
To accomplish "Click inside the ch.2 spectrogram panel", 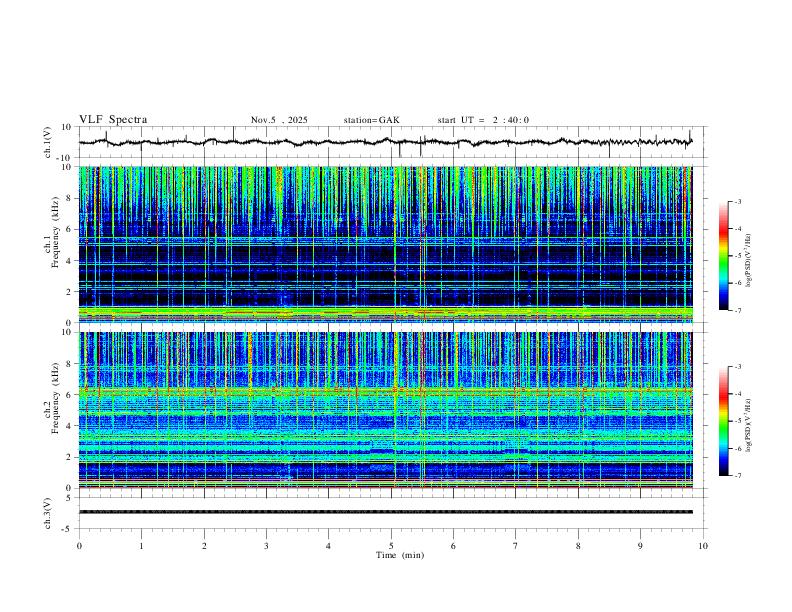I will [x=385, y=410].
